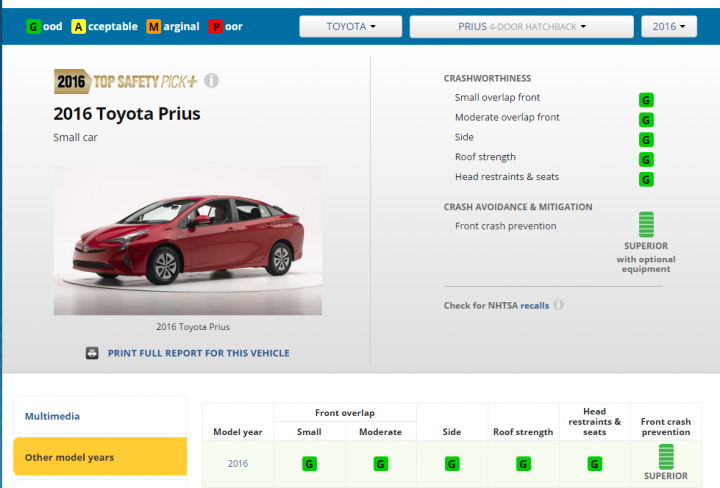Click table G icon under Roof strength column

point(523,464)
